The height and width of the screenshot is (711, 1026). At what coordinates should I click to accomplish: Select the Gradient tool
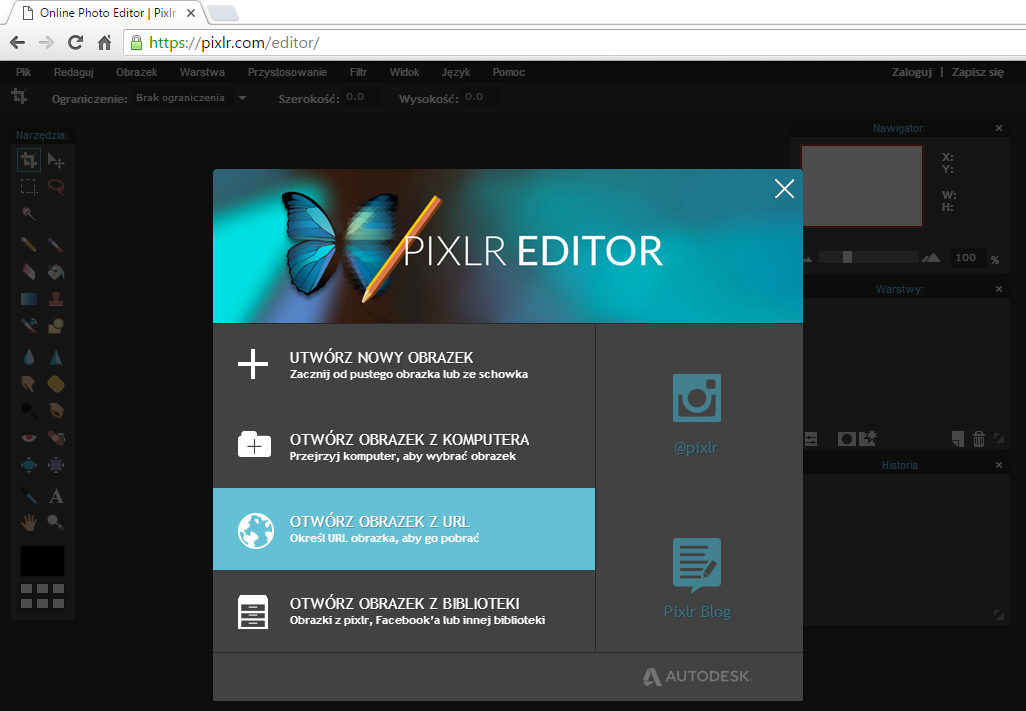29,299
